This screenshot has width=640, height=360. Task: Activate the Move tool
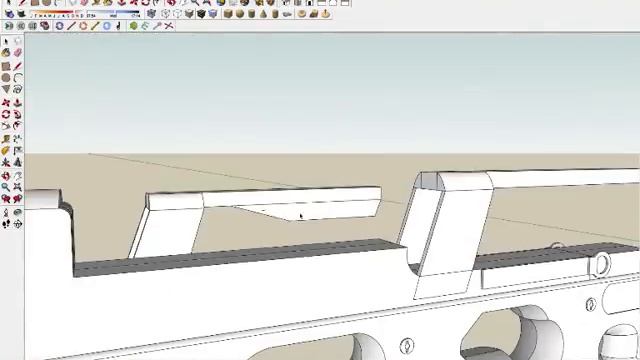[x=6, y=102]
